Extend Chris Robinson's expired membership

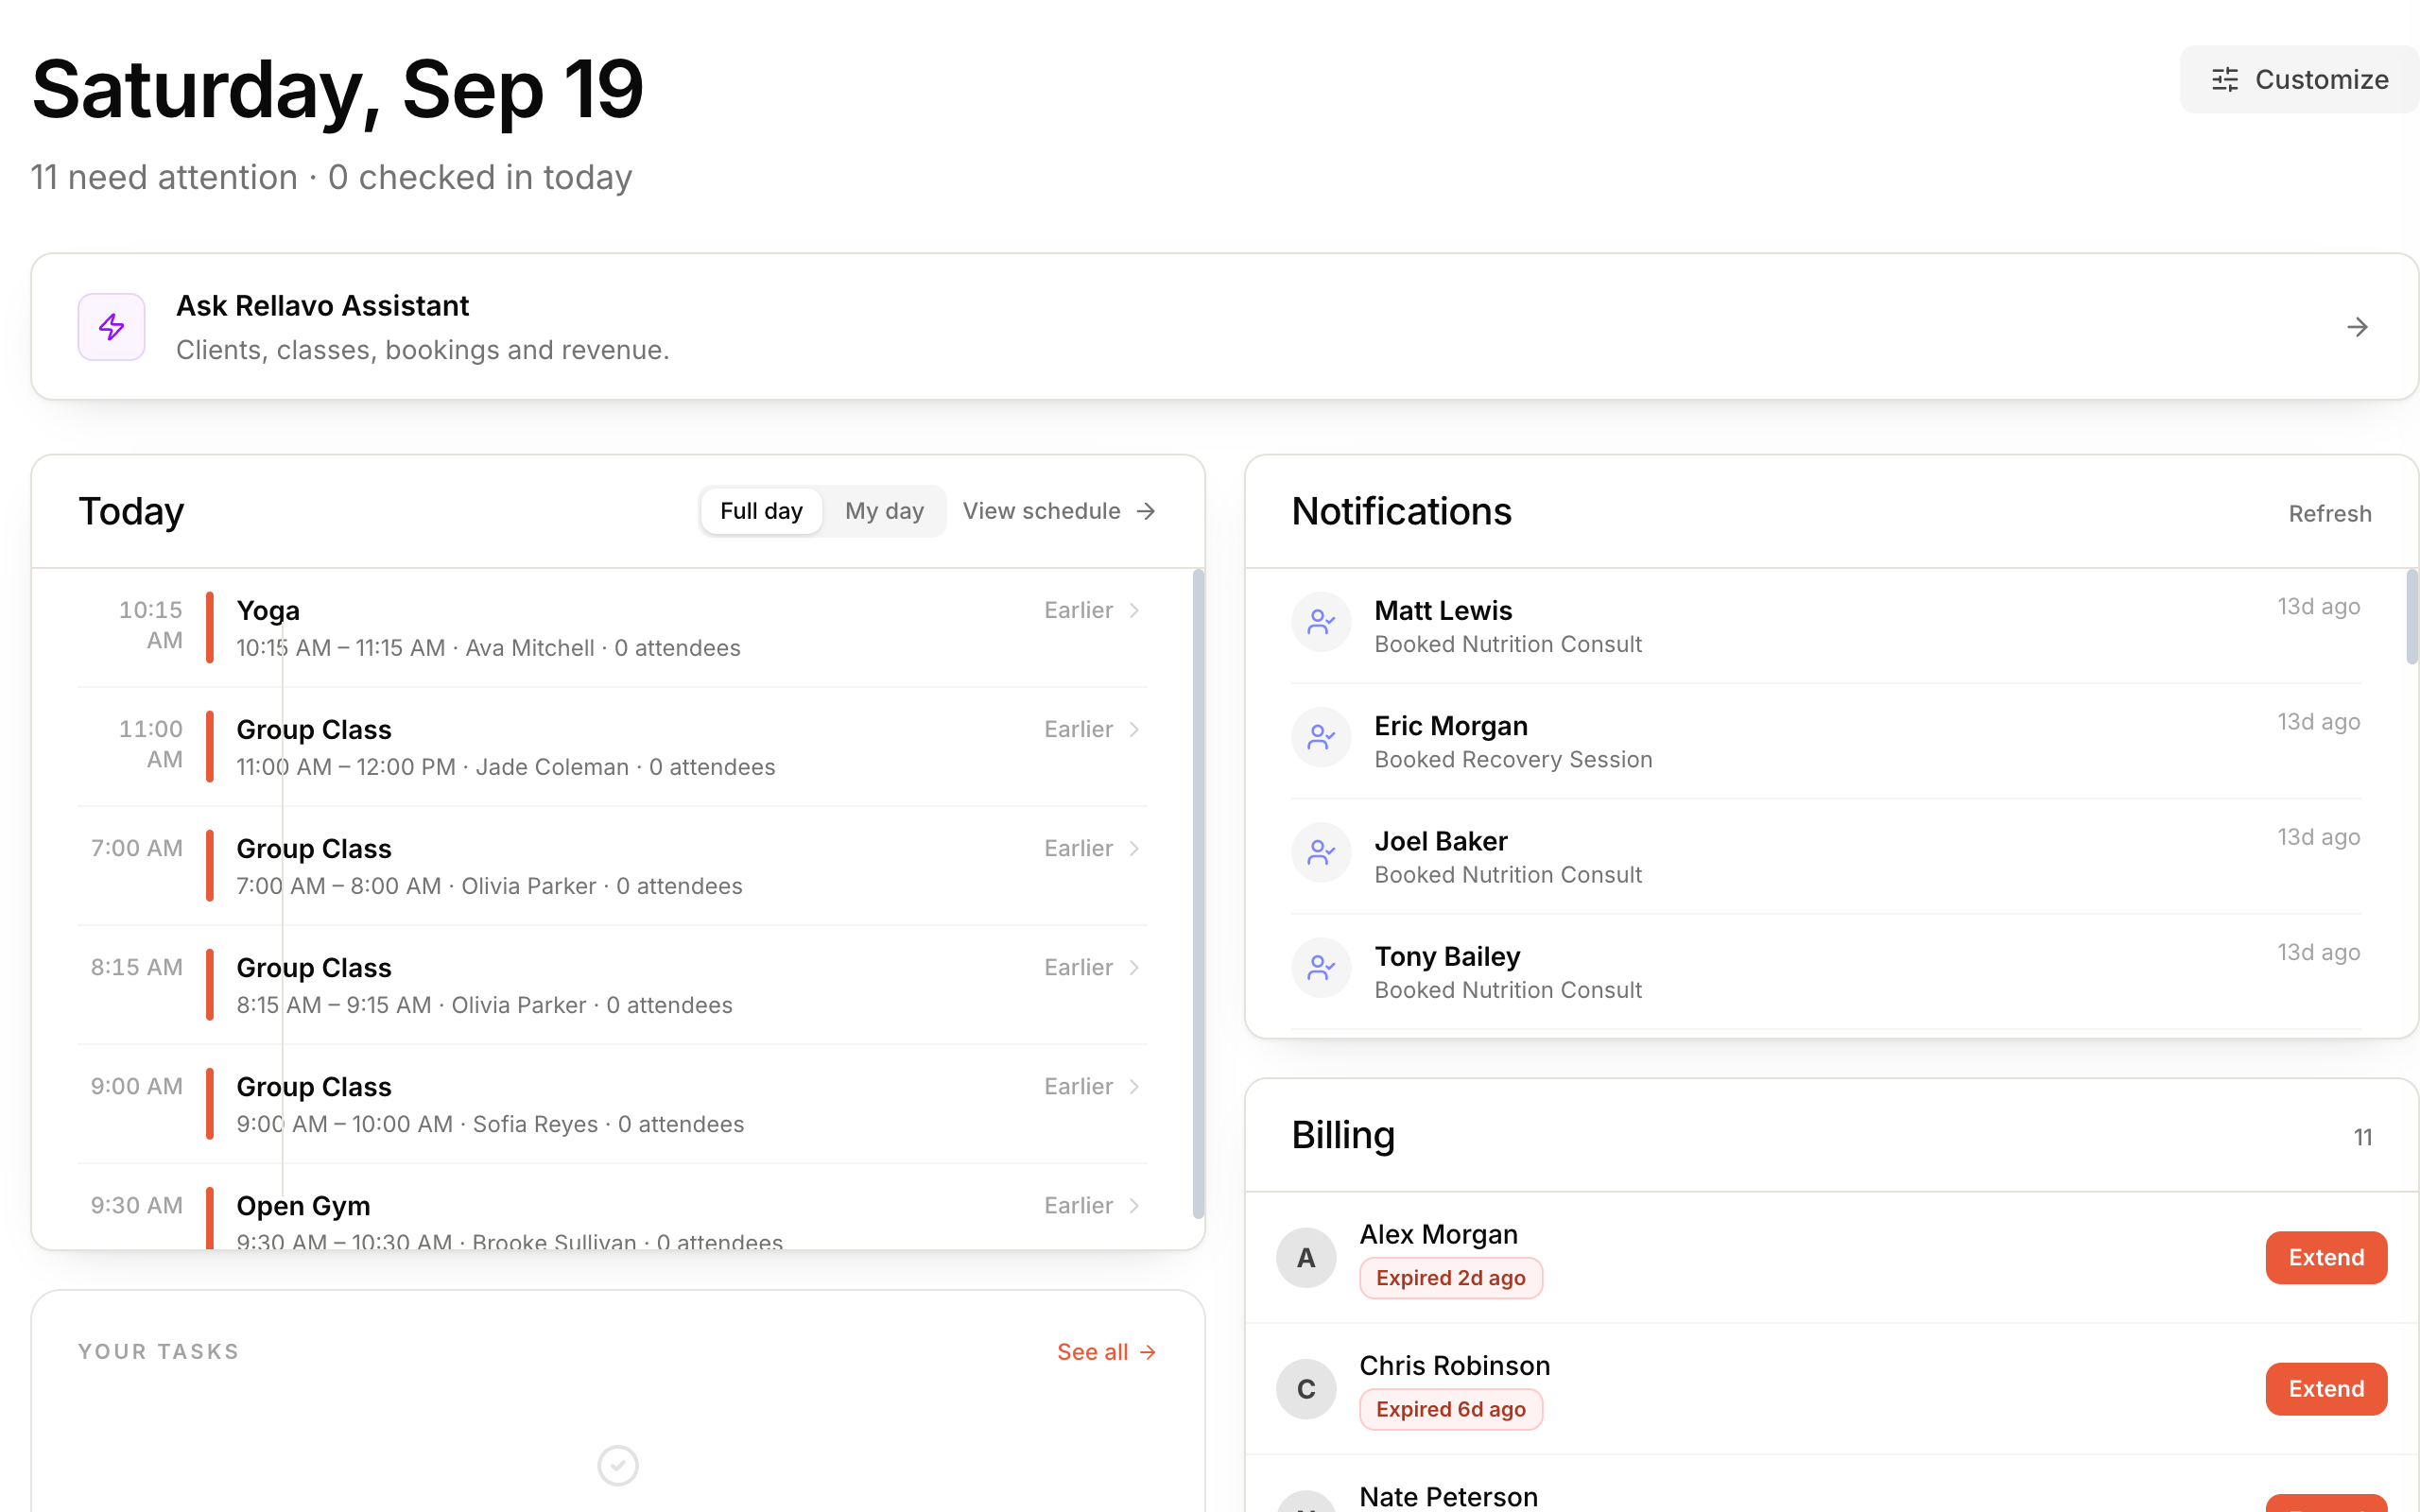click(2326, 1388)
